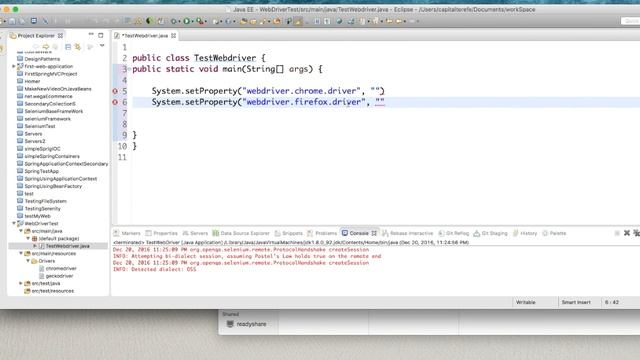The width and height of the screenshot is (640, 360).
Task: Open the Markers tab
Action: click(127, 233)
